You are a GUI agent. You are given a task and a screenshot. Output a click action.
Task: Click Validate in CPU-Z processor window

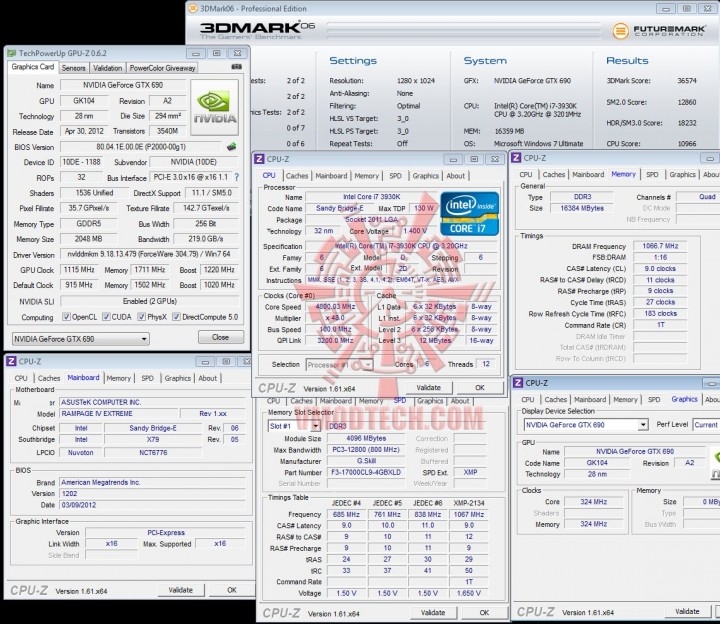pos(428,388)
